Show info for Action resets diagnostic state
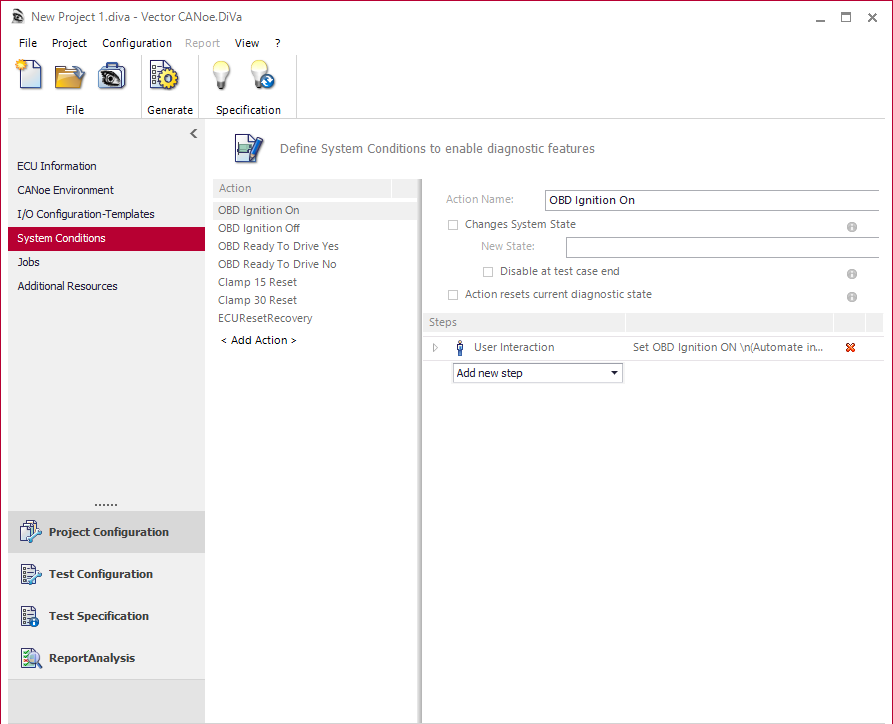Image resolution: width=893 pixels, height=724 pixels. pos(852,297)
